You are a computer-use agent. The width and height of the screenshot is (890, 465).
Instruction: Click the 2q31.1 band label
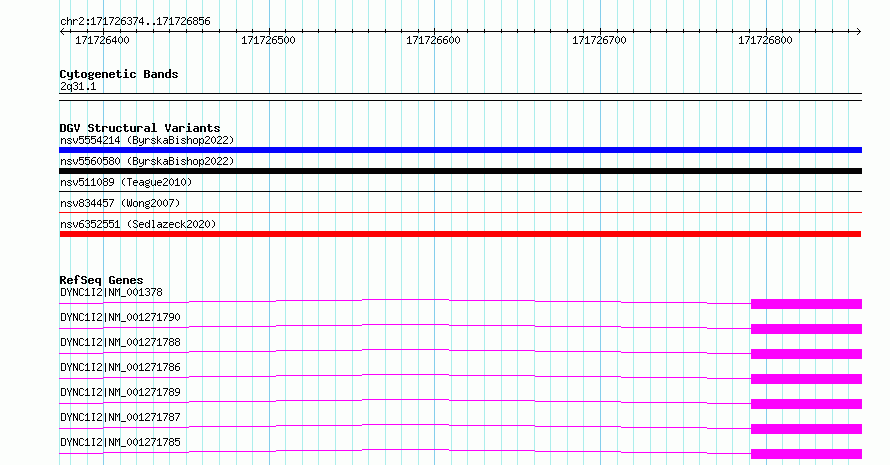tap(78, 87)
